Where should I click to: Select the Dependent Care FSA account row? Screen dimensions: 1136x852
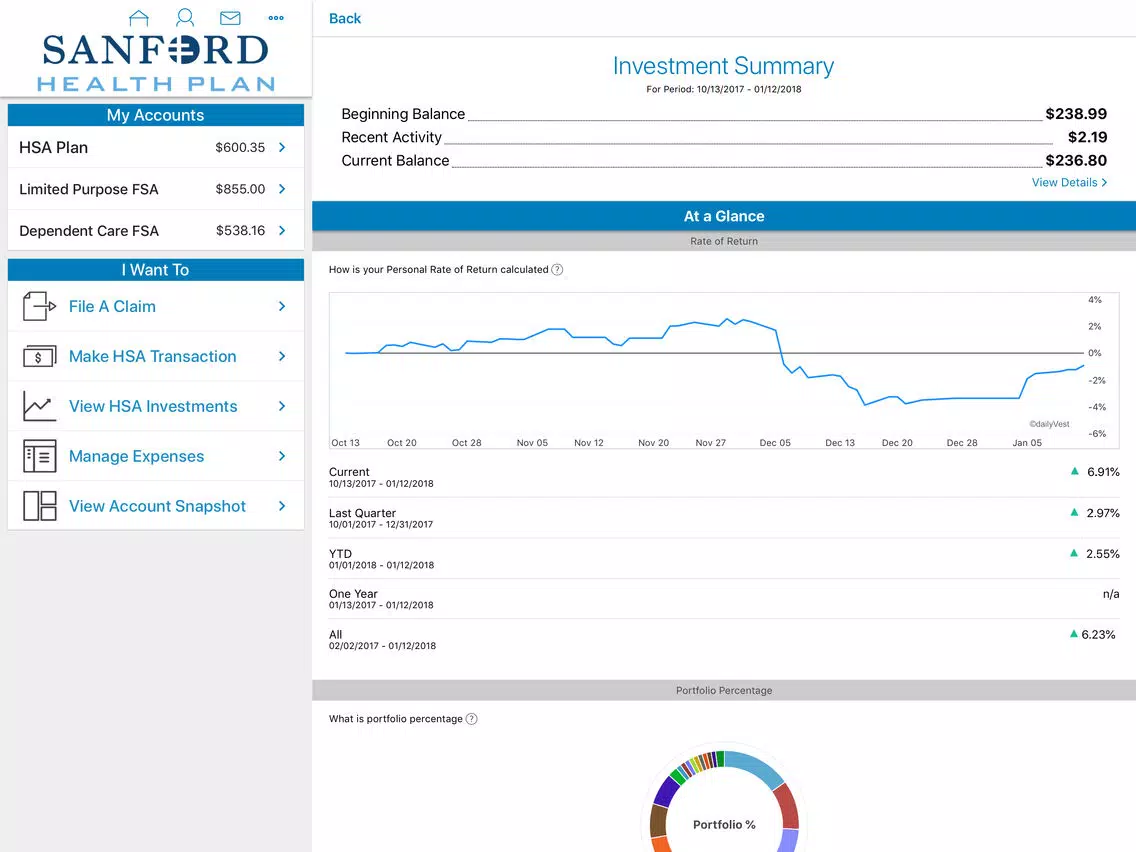click(x=156, y=230)
